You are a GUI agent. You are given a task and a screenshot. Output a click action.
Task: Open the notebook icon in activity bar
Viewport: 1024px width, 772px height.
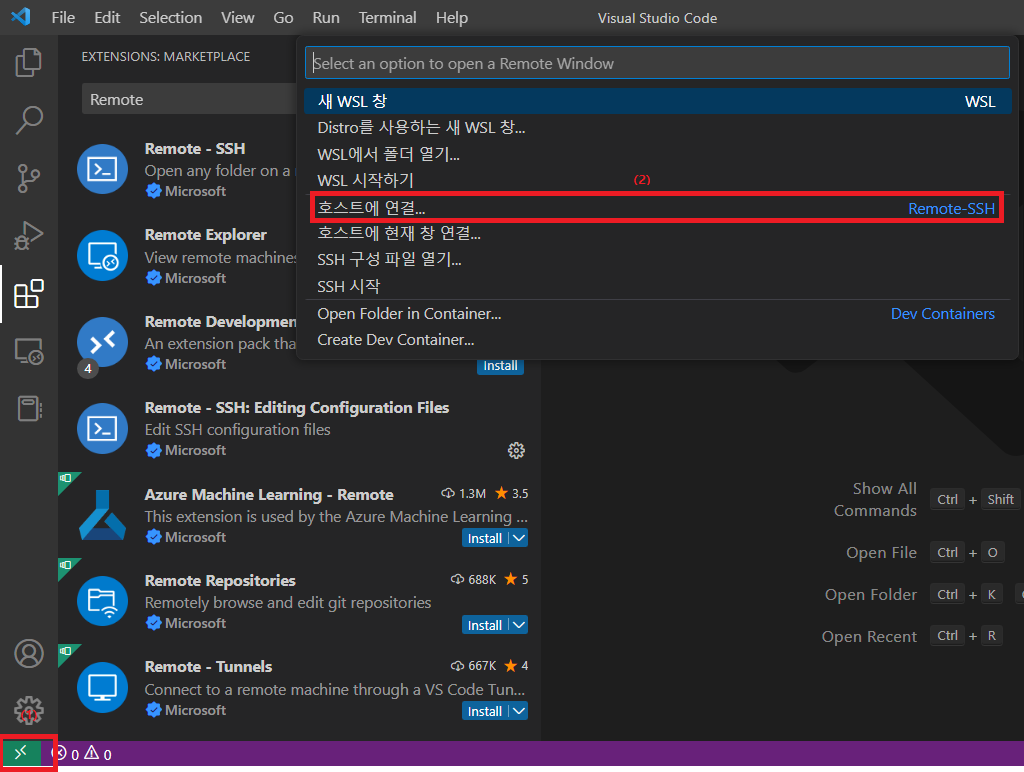29,409
